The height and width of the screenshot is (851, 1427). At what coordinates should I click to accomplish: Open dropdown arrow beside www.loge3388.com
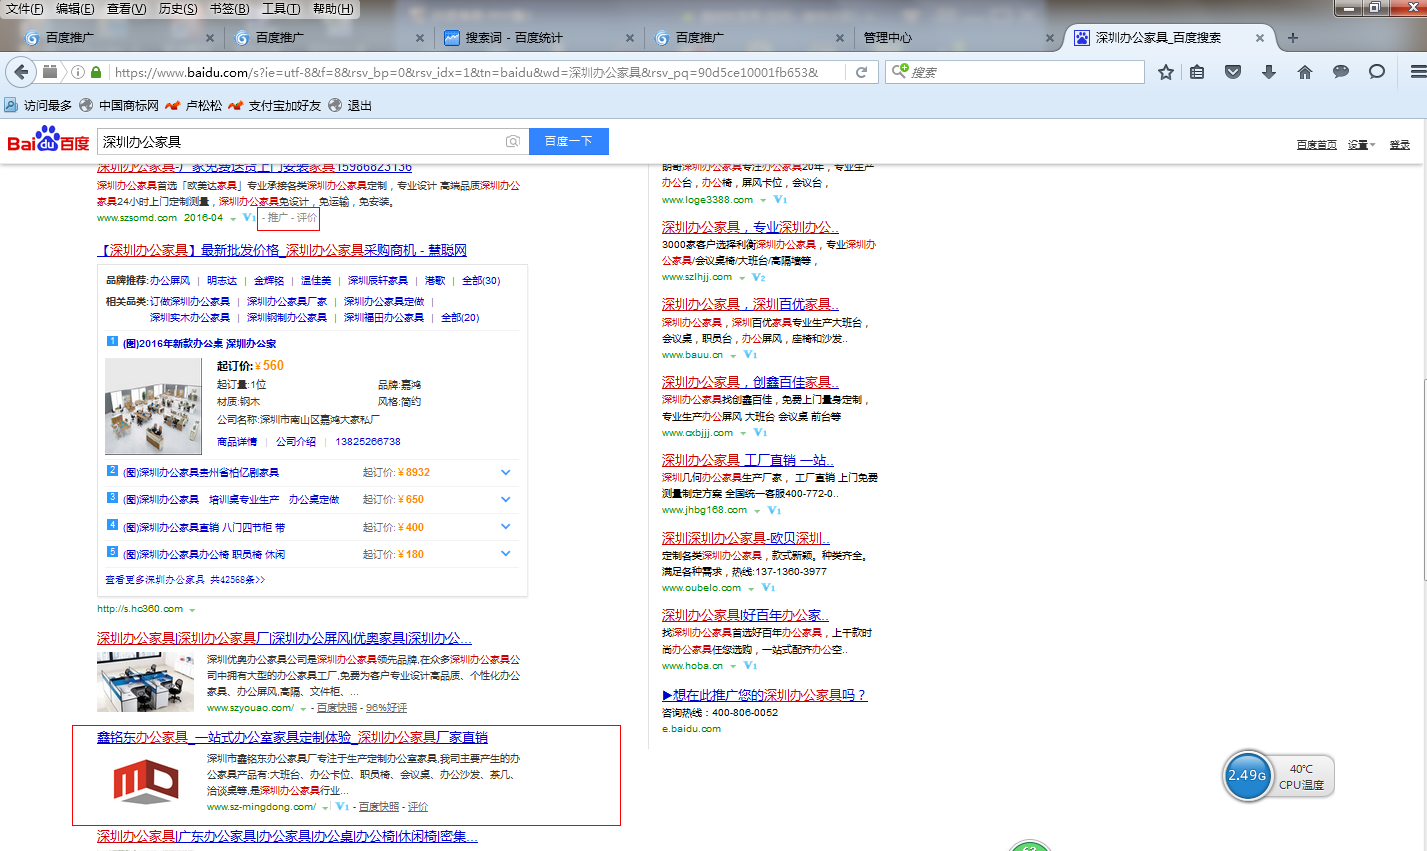(763, 200)
